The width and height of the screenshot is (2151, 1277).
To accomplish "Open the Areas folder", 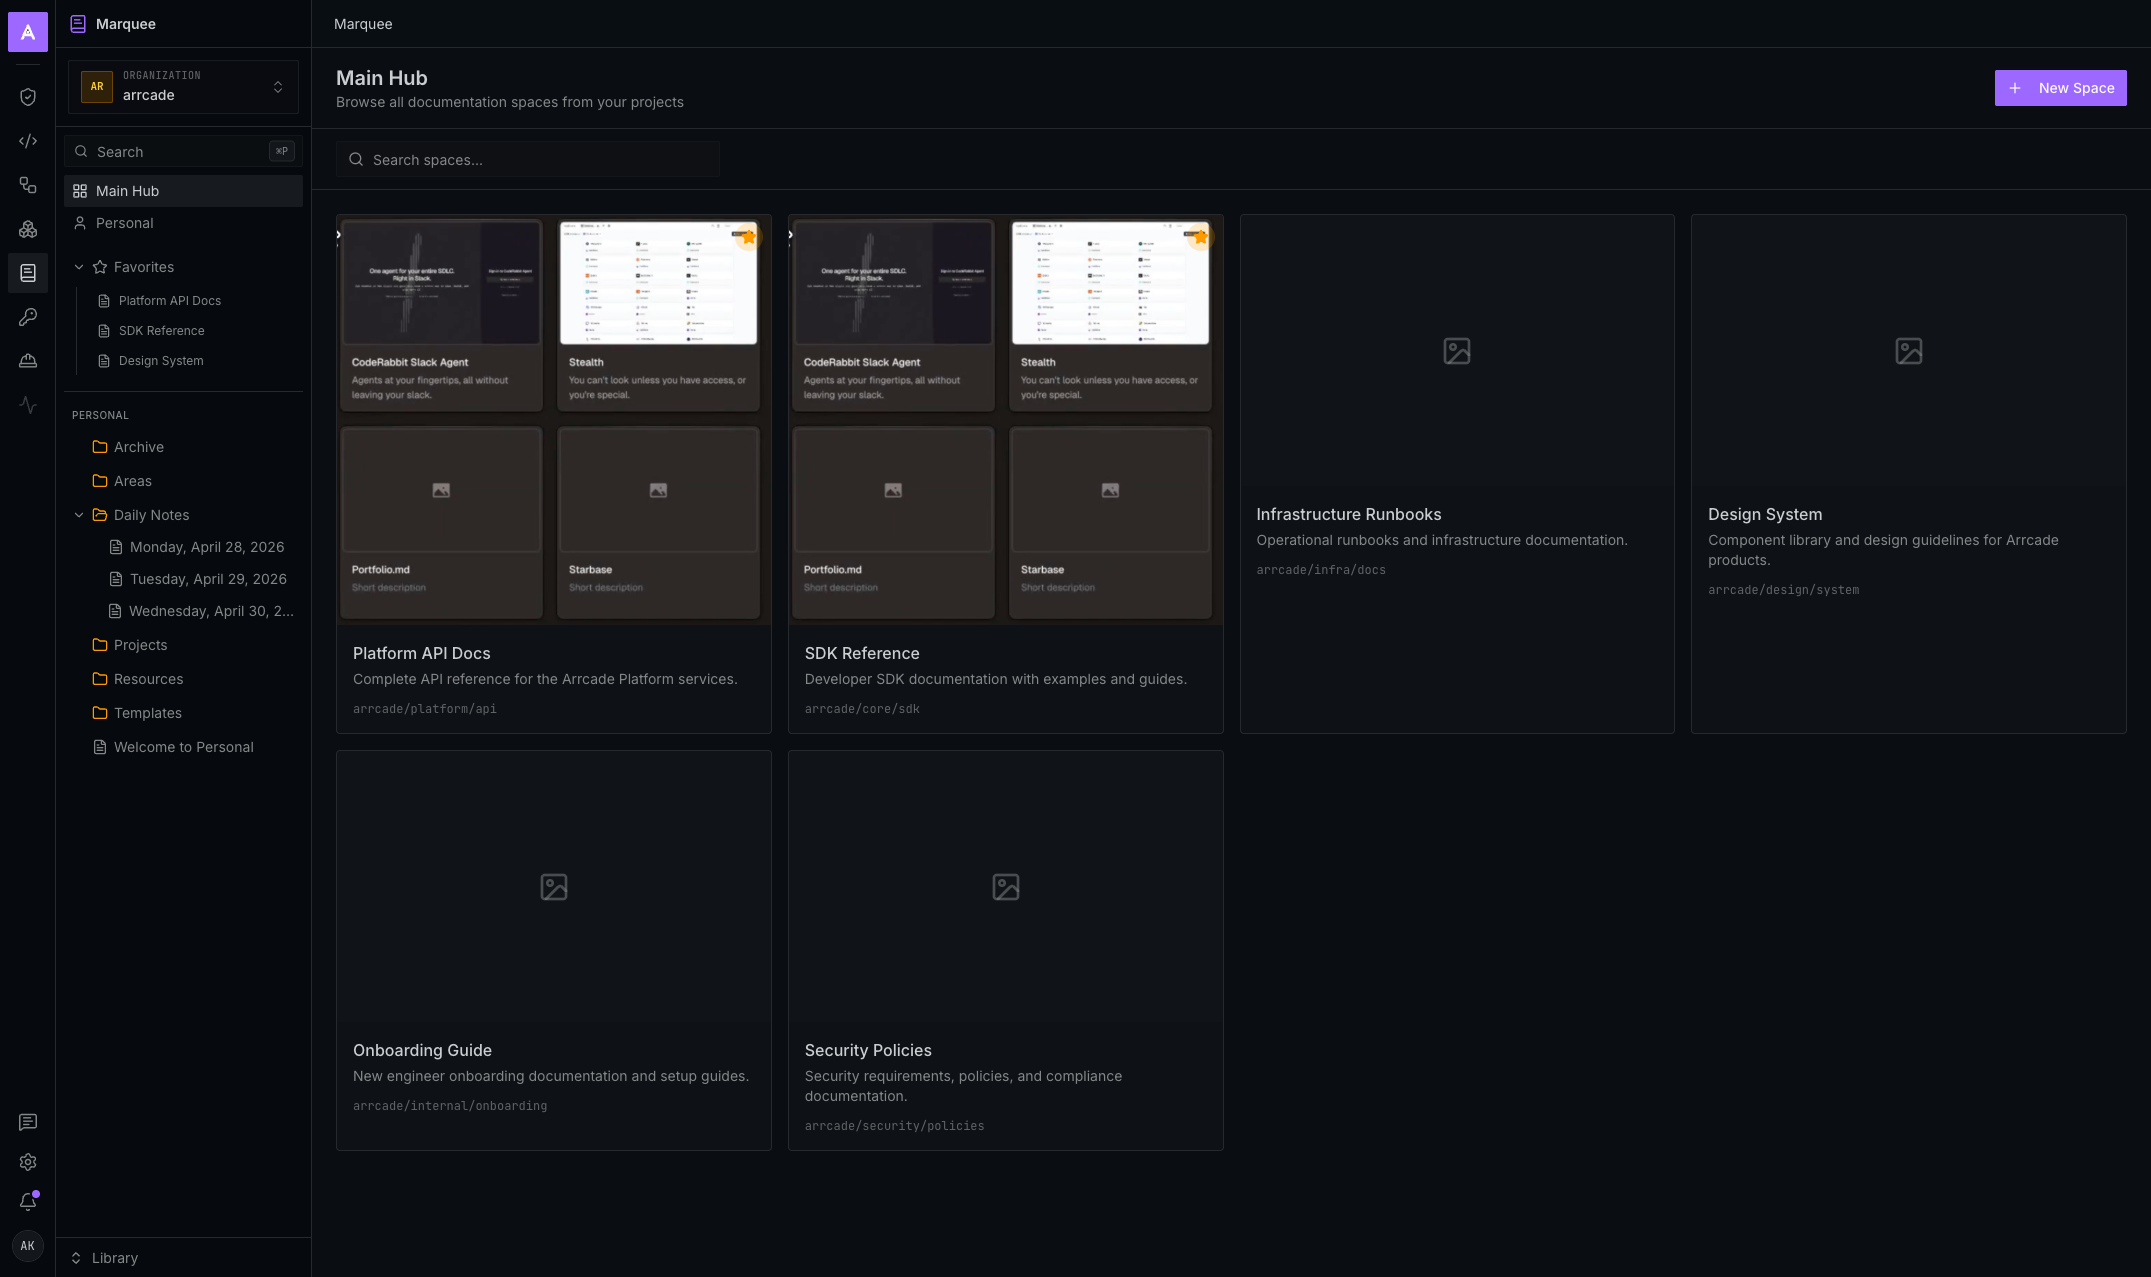I will click(x=183, y=481).
